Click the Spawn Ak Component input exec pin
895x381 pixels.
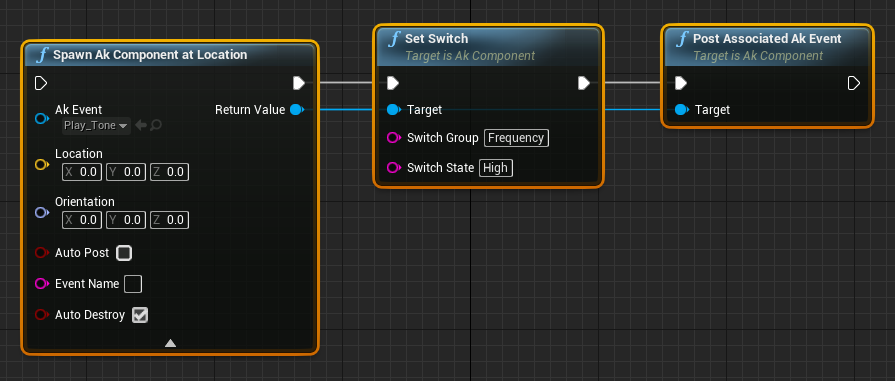pyautogui.click(x=41, y=83)
